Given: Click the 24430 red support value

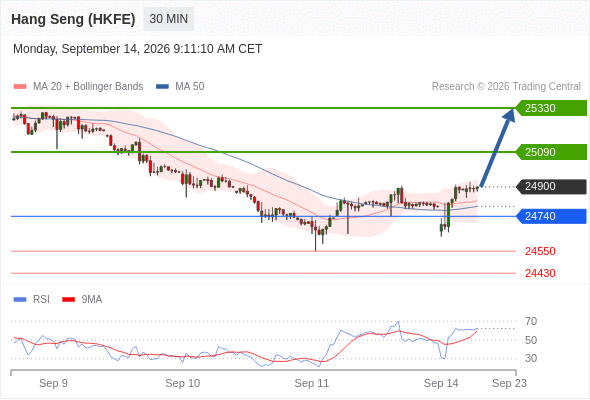Looking at the screenshot, I should (540, 273).
